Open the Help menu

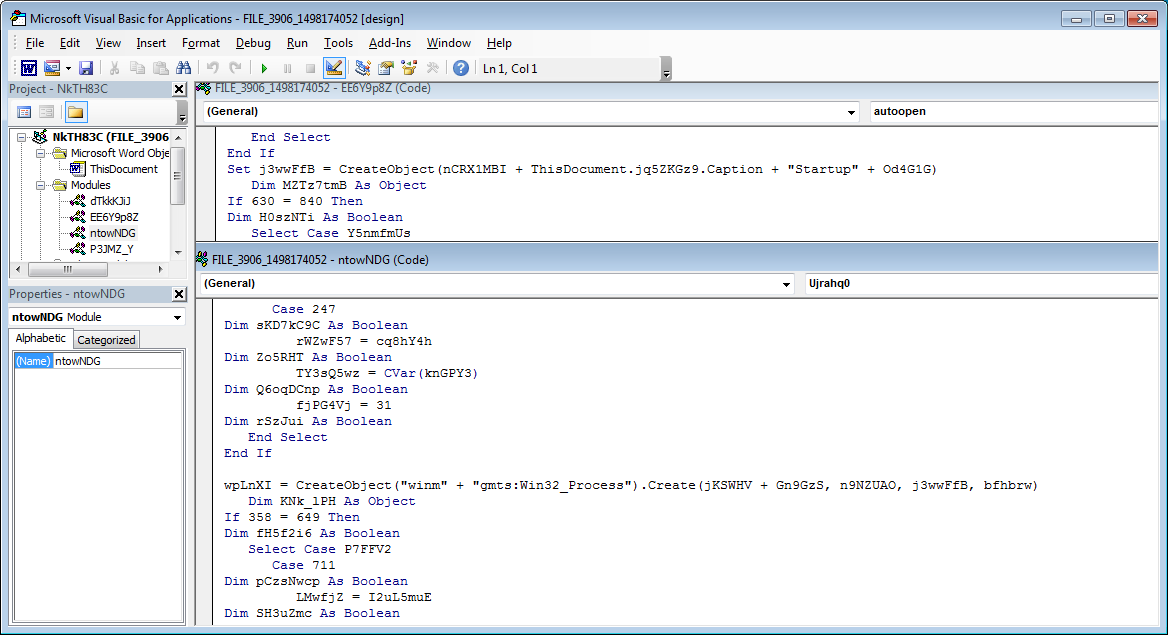tap(499, 43)
